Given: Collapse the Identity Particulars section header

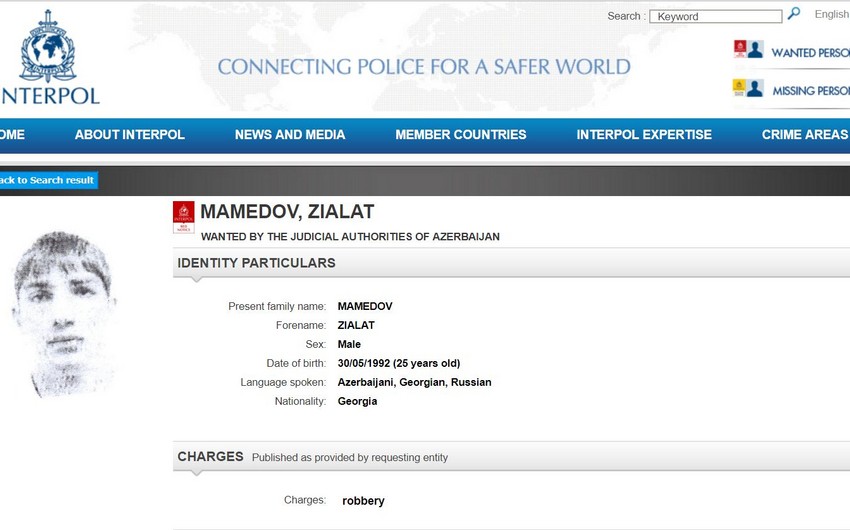Looking at the screenshot, I should pos(511,263).
